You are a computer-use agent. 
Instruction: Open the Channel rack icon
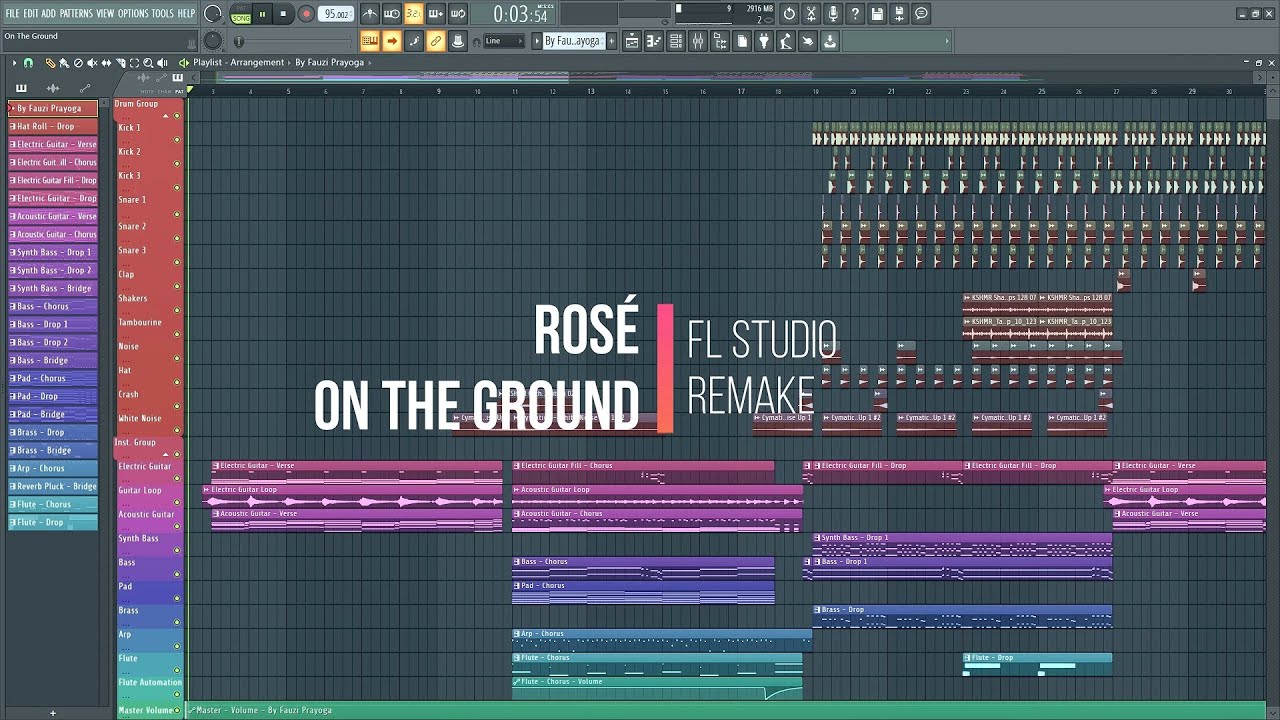tap(676, 41)
